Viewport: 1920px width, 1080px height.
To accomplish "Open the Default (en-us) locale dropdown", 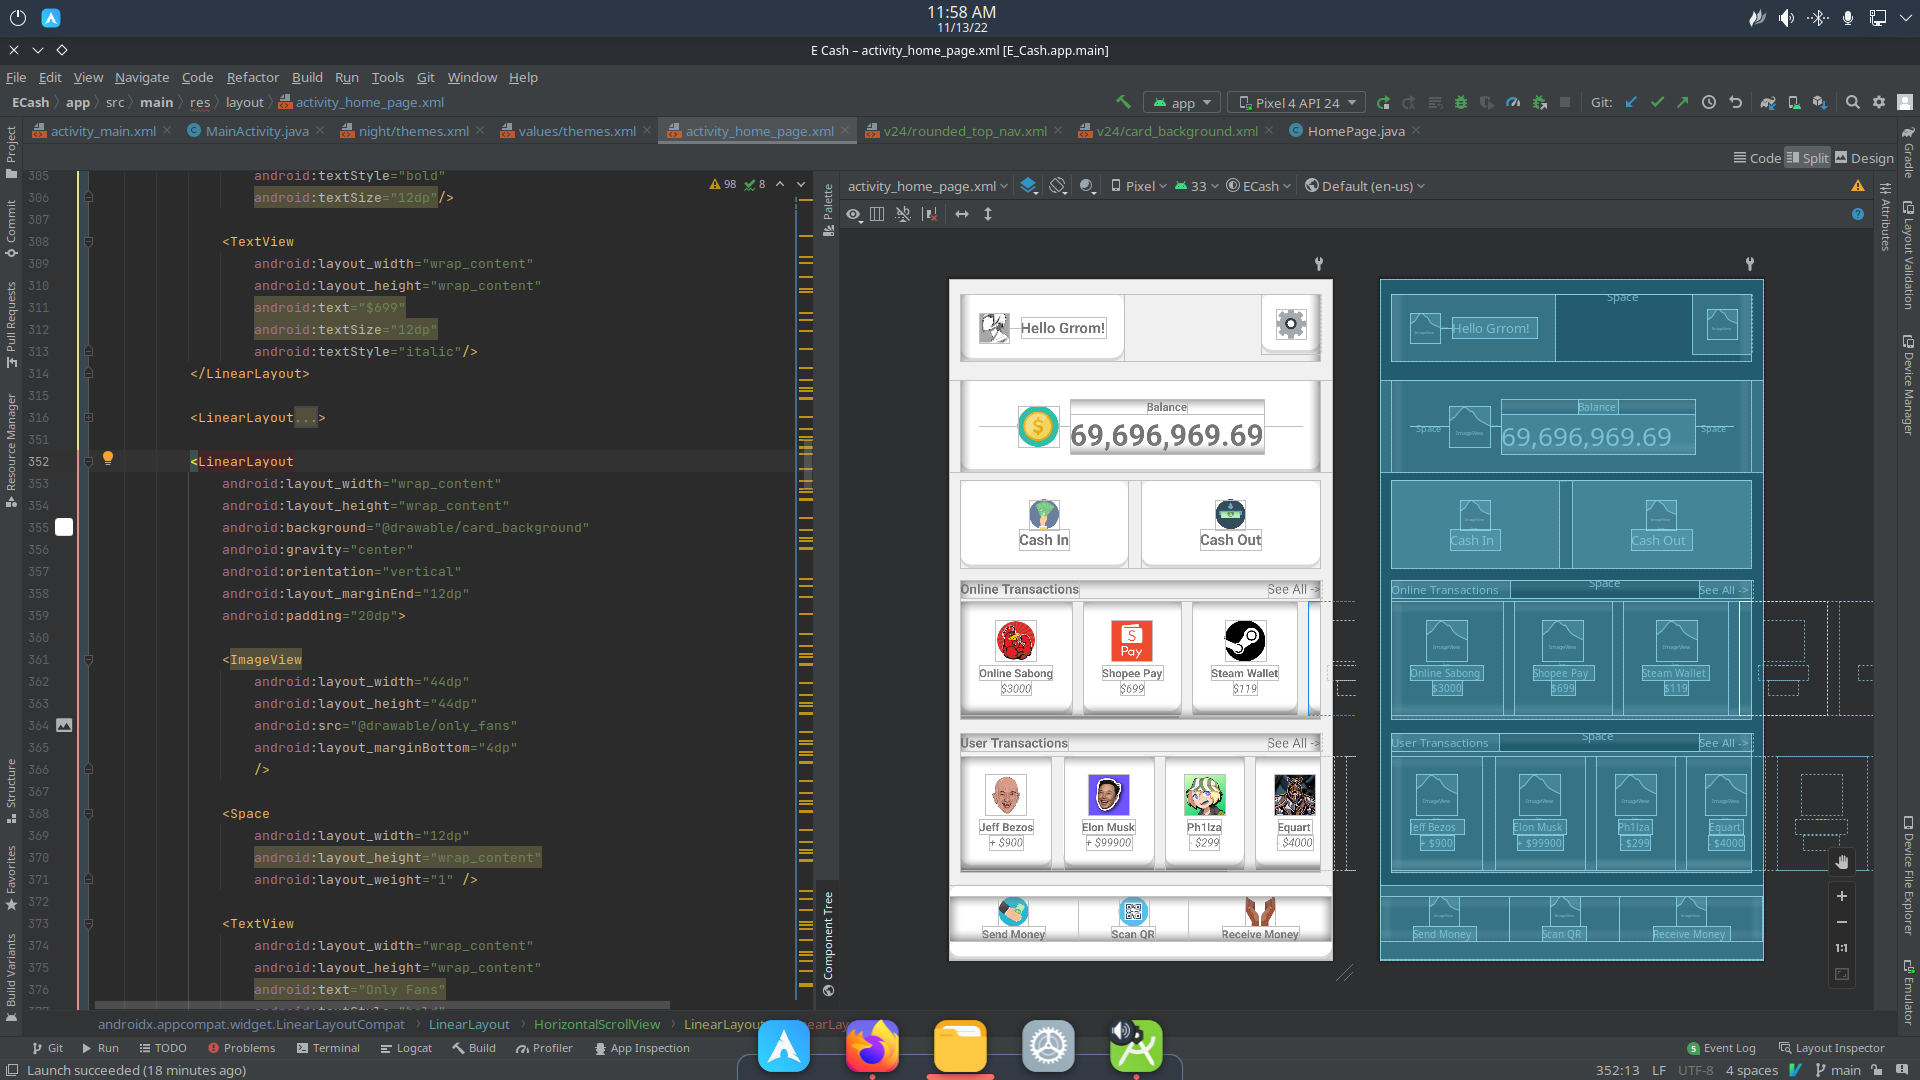I will [x=1365, y=186].
